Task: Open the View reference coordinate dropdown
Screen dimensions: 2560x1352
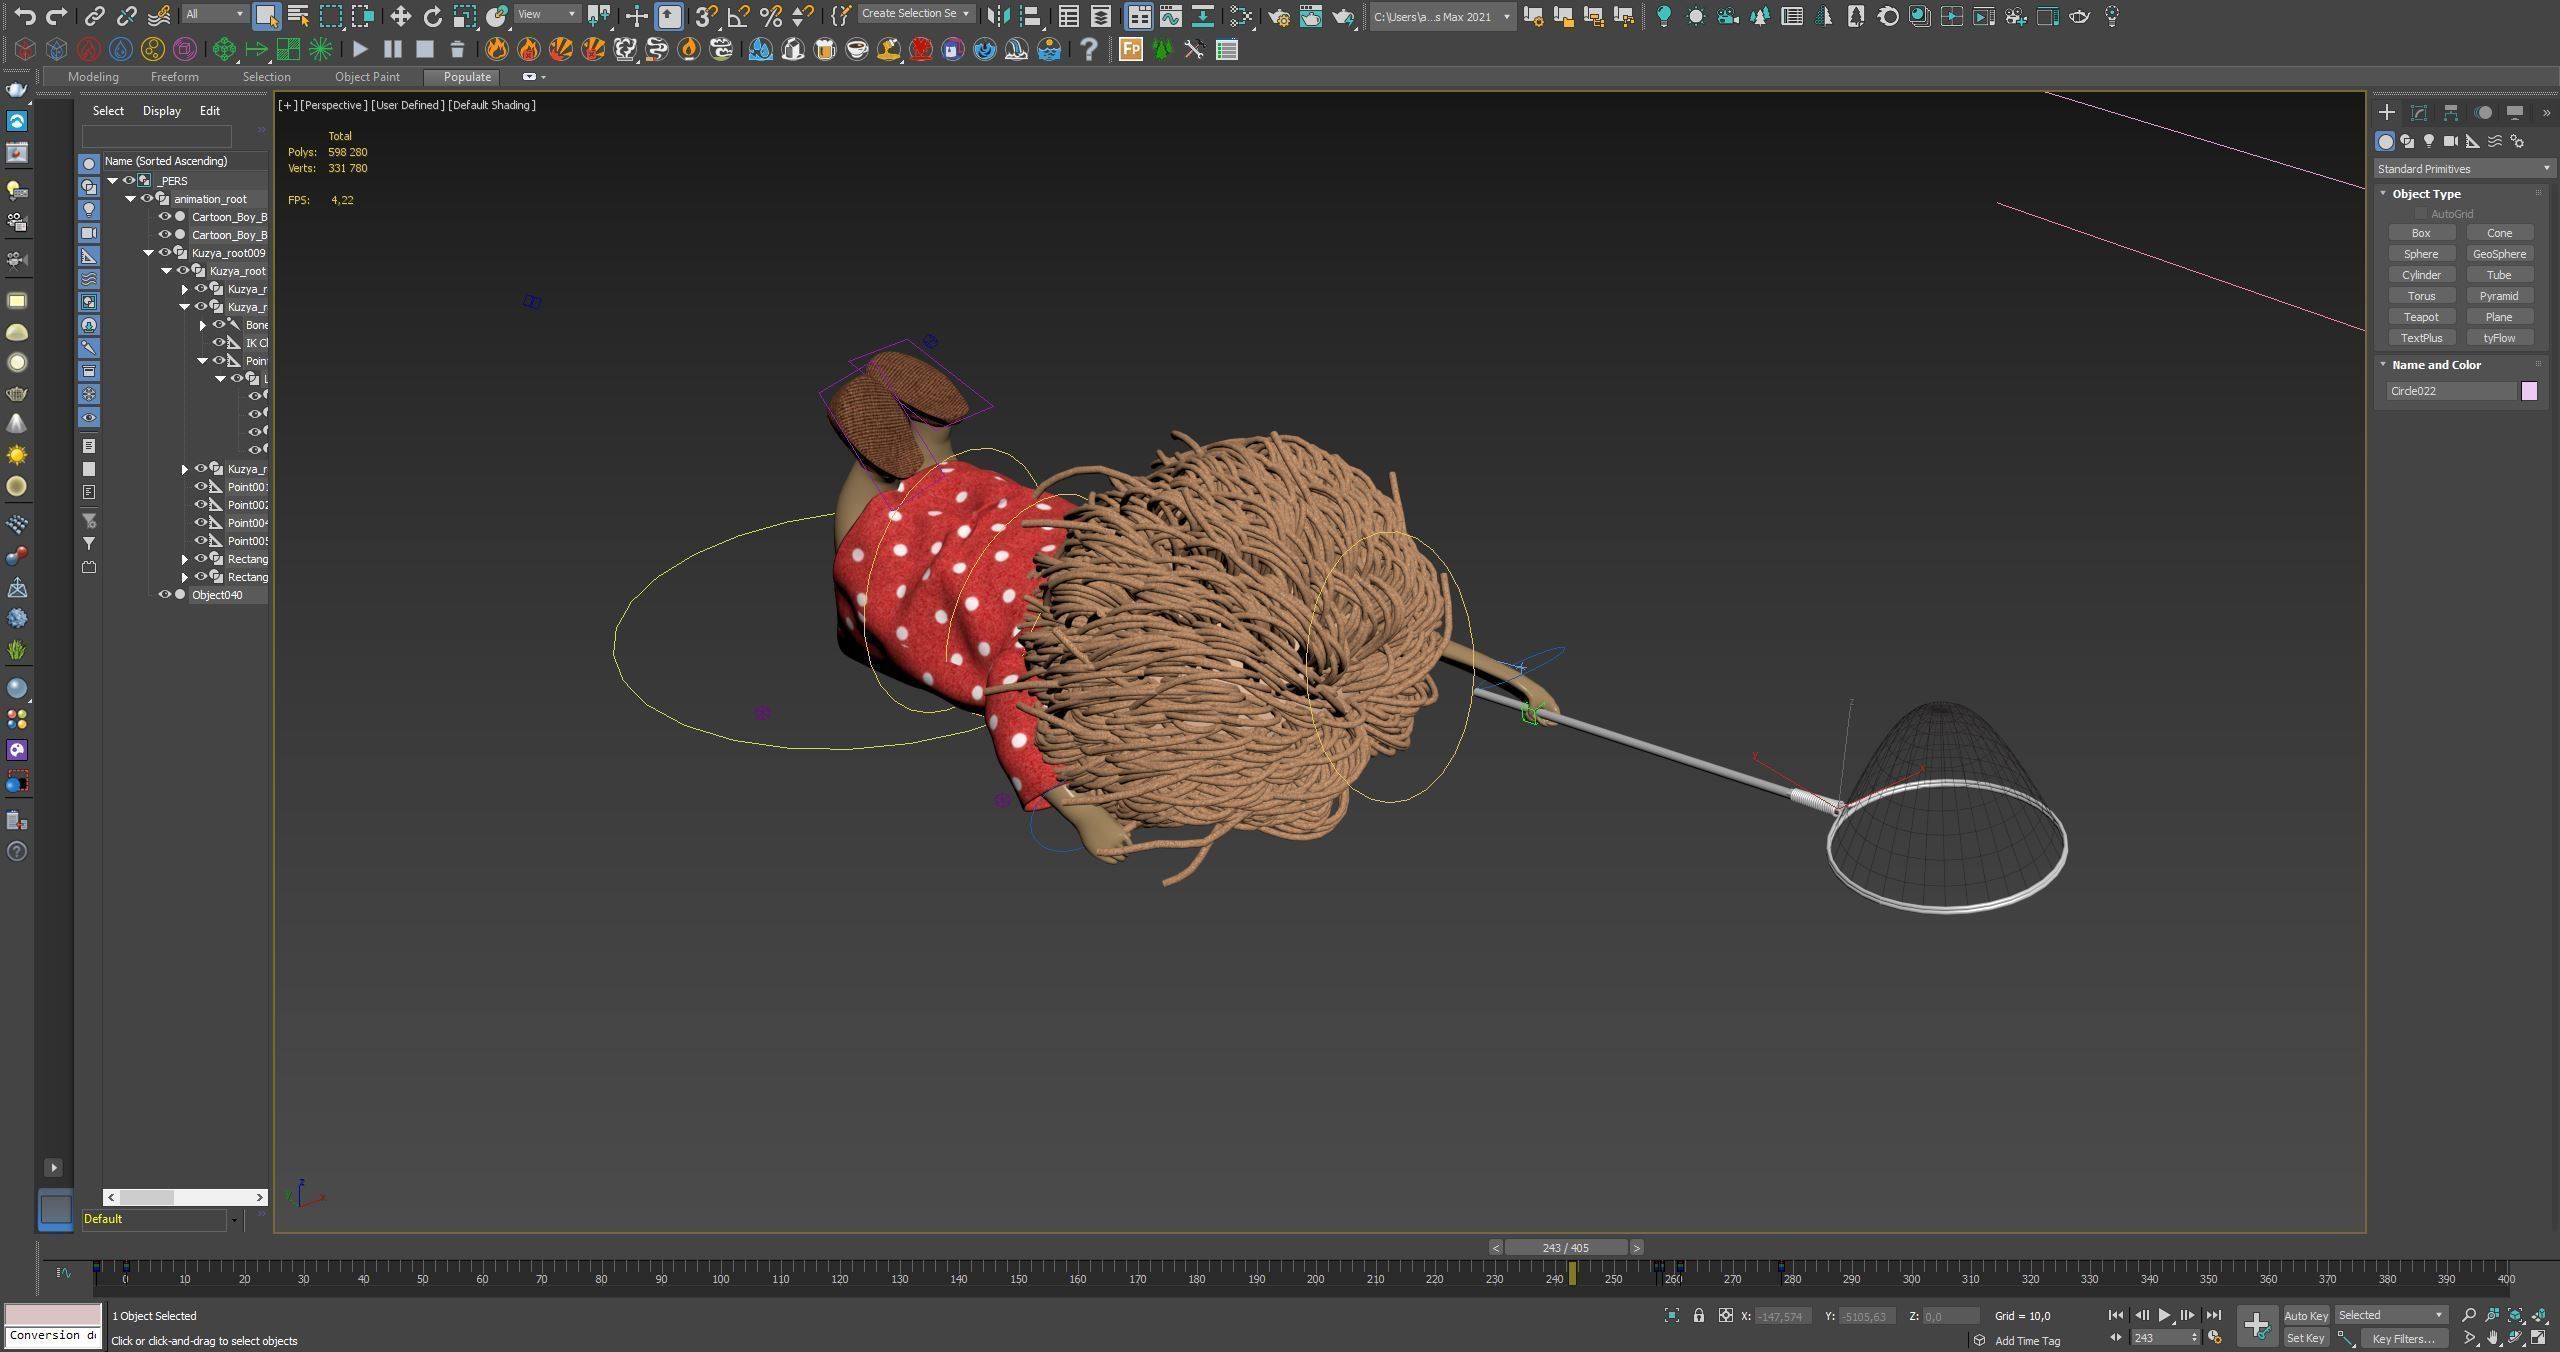Action: pos(547,13)
